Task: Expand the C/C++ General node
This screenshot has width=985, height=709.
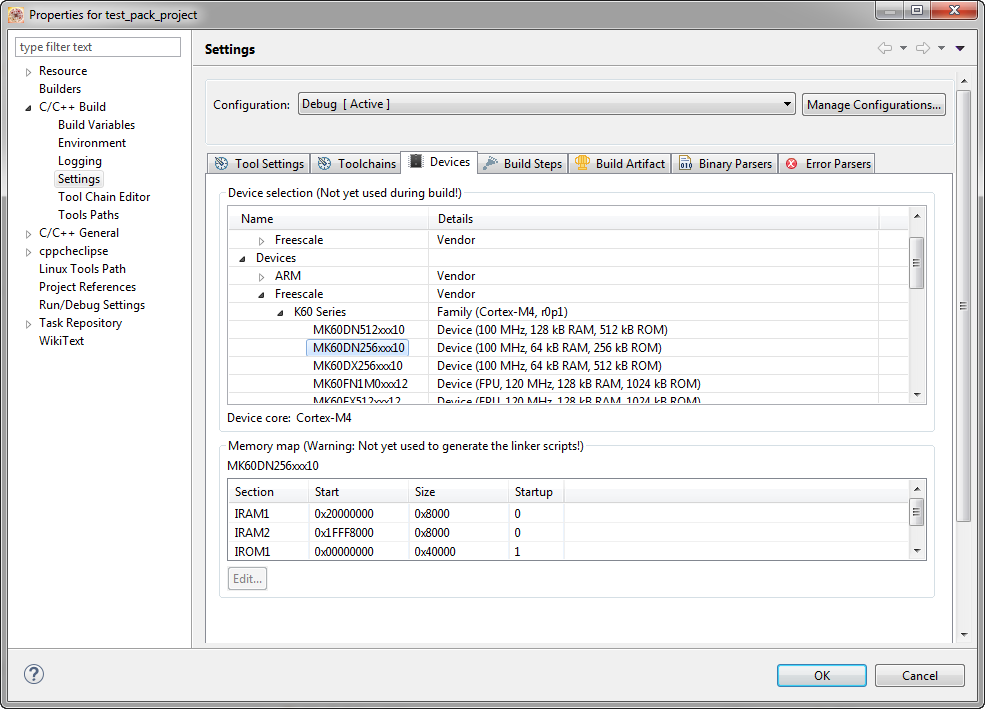Action: [28, 233]
